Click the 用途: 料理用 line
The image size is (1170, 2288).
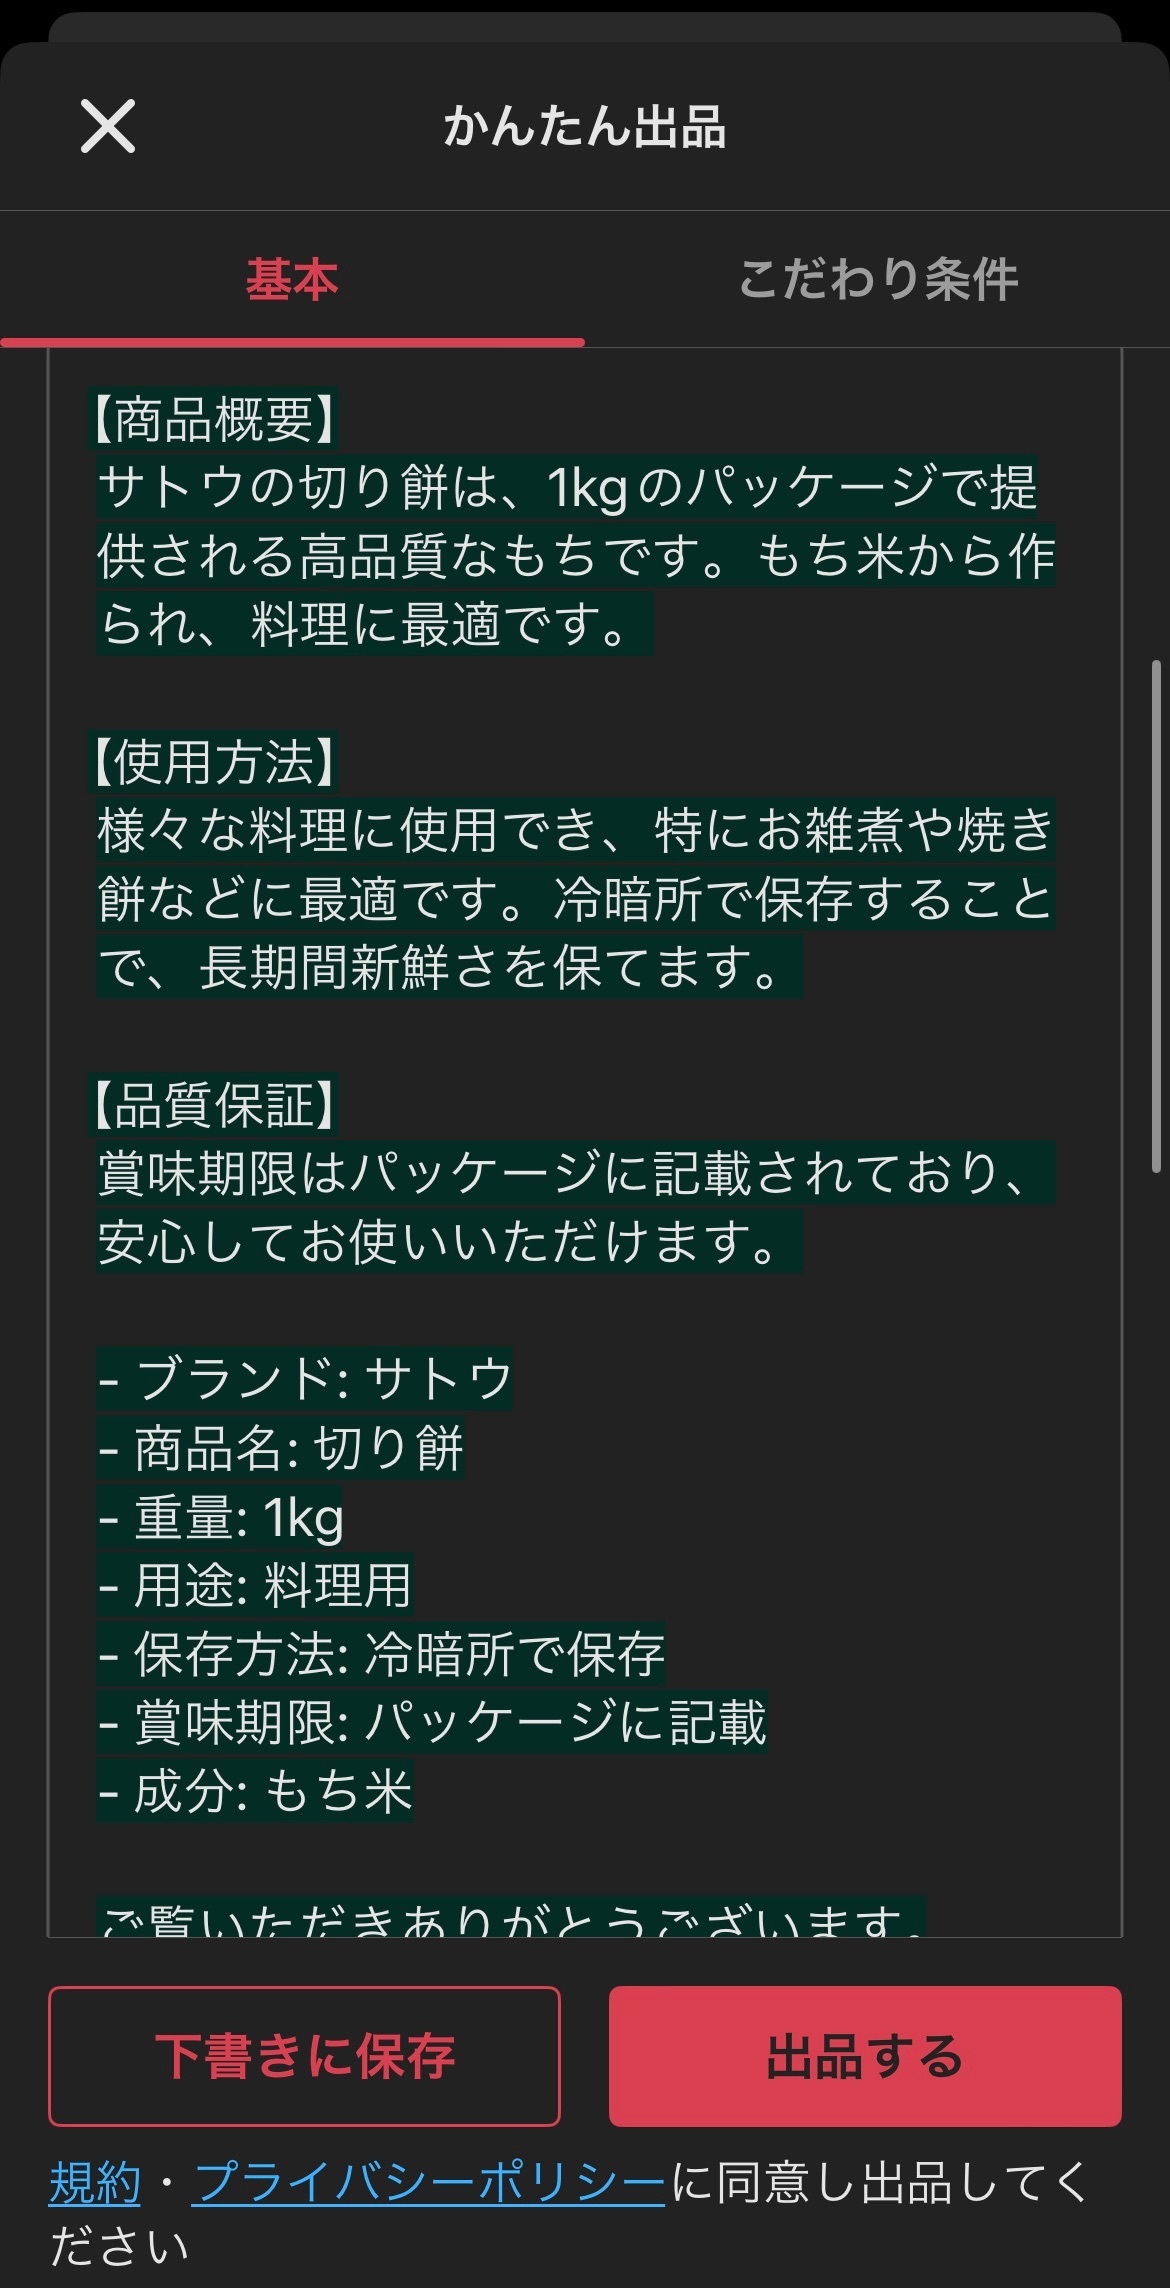click(255, 1585)
